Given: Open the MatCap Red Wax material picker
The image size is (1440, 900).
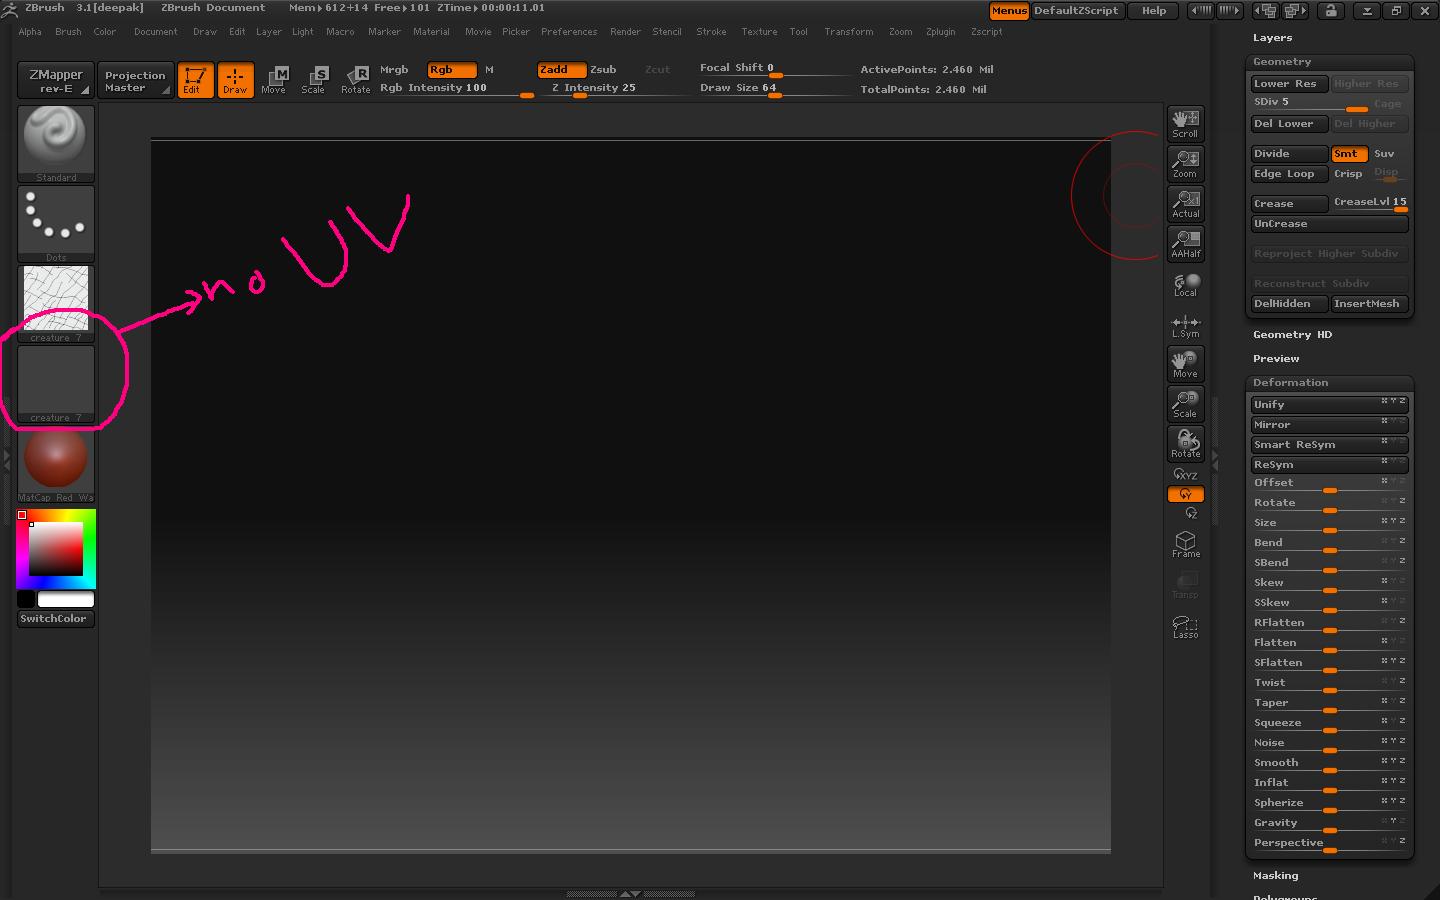Looking at the screenshot, I should (x=56, y=464).
